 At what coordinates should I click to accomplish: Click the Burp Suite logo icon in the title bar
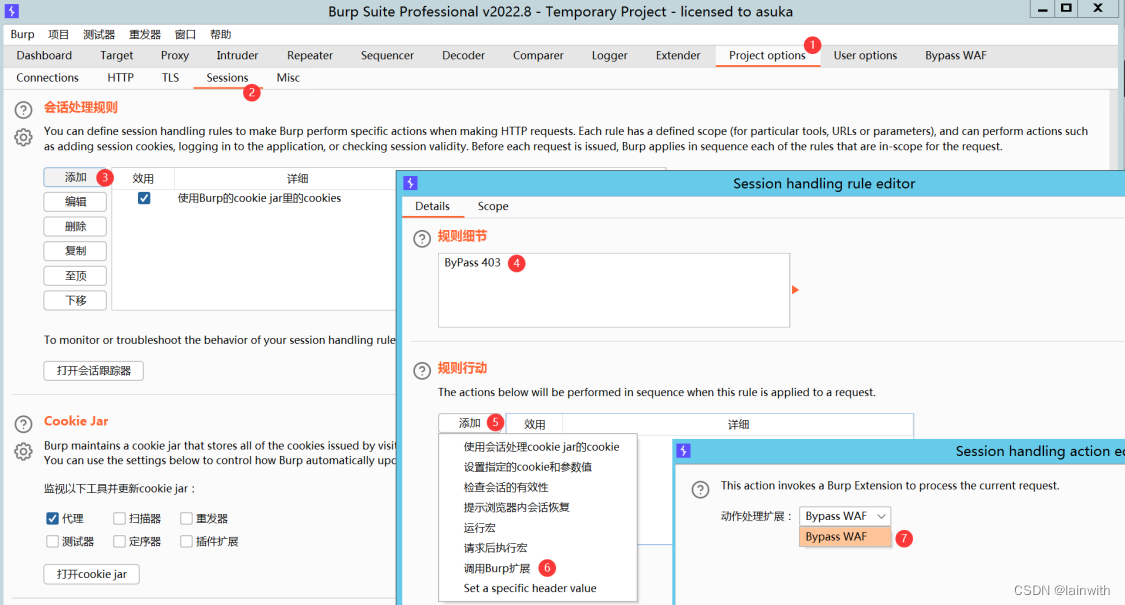click(11, 11)
